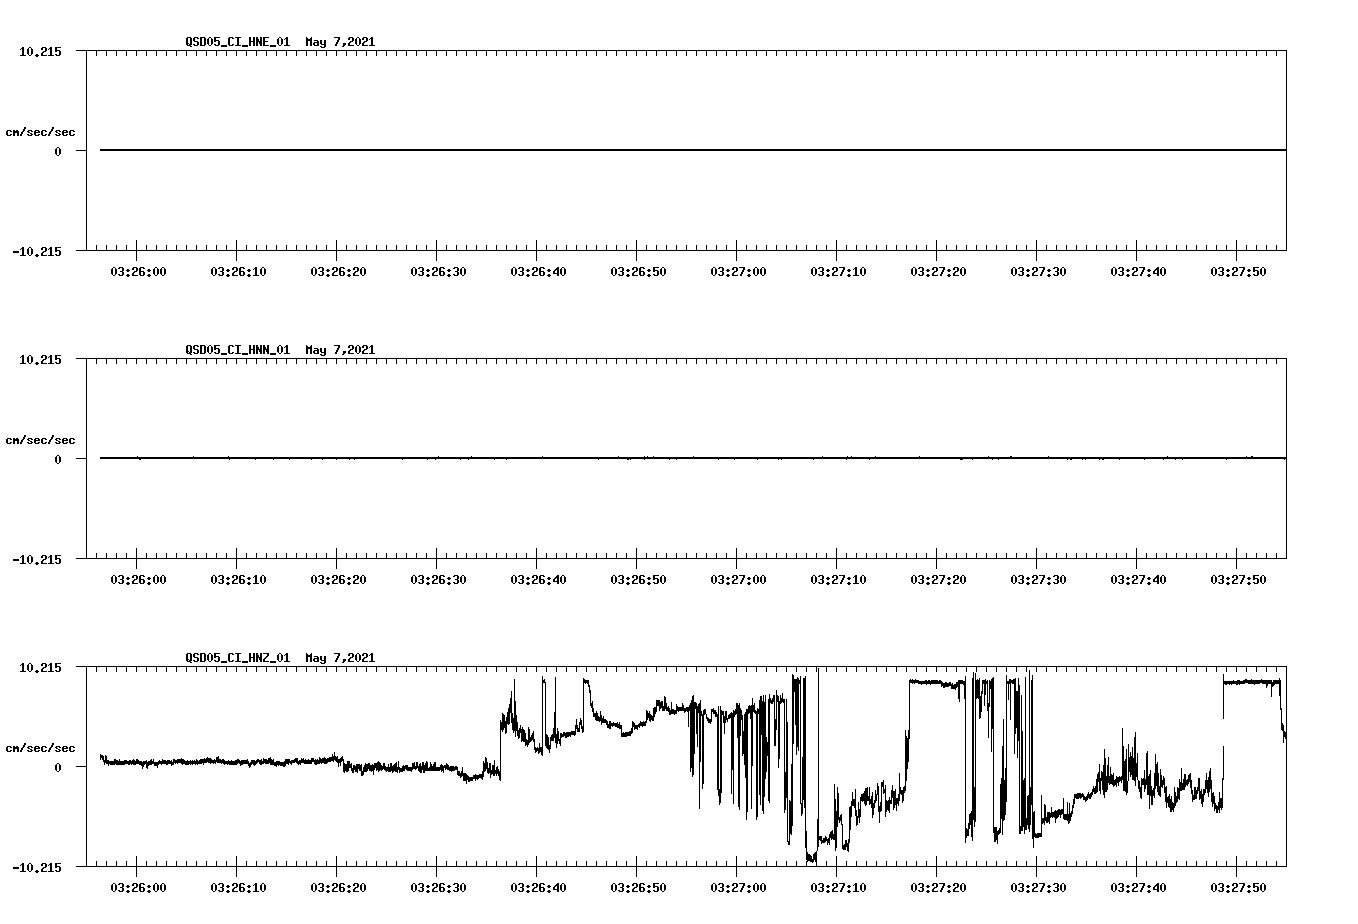This screenshot has width=1358, height=924.
Task: Click the 03:27:50 time tick on top axis
Action: 1240,272
